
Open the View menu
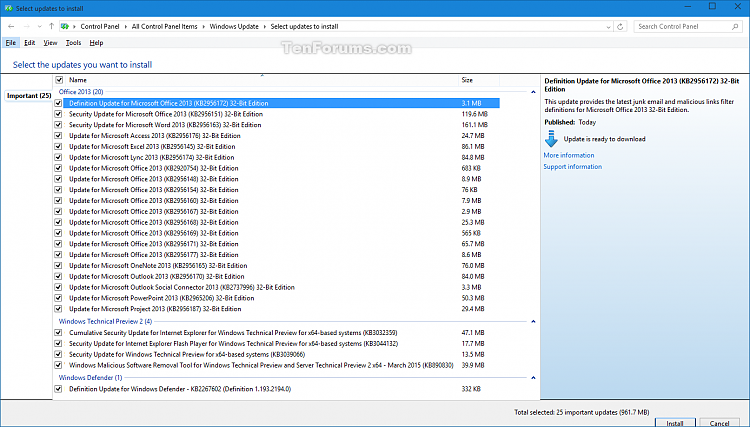(x=50, y=43)
